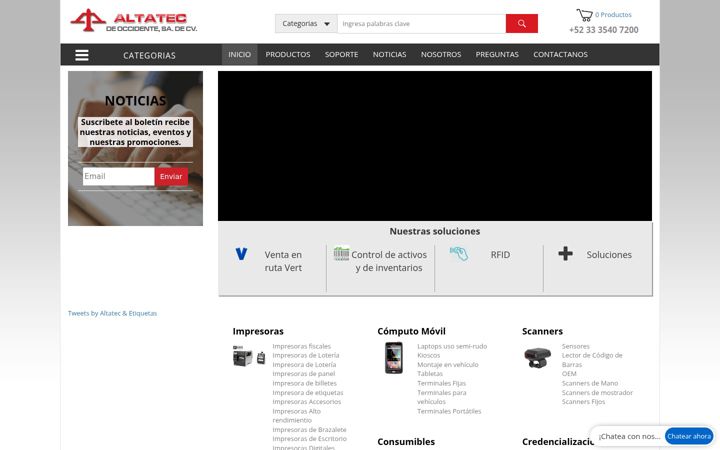Open Scanners de Mano link
The width and height of the screenshot is (720, 450).
590,383
